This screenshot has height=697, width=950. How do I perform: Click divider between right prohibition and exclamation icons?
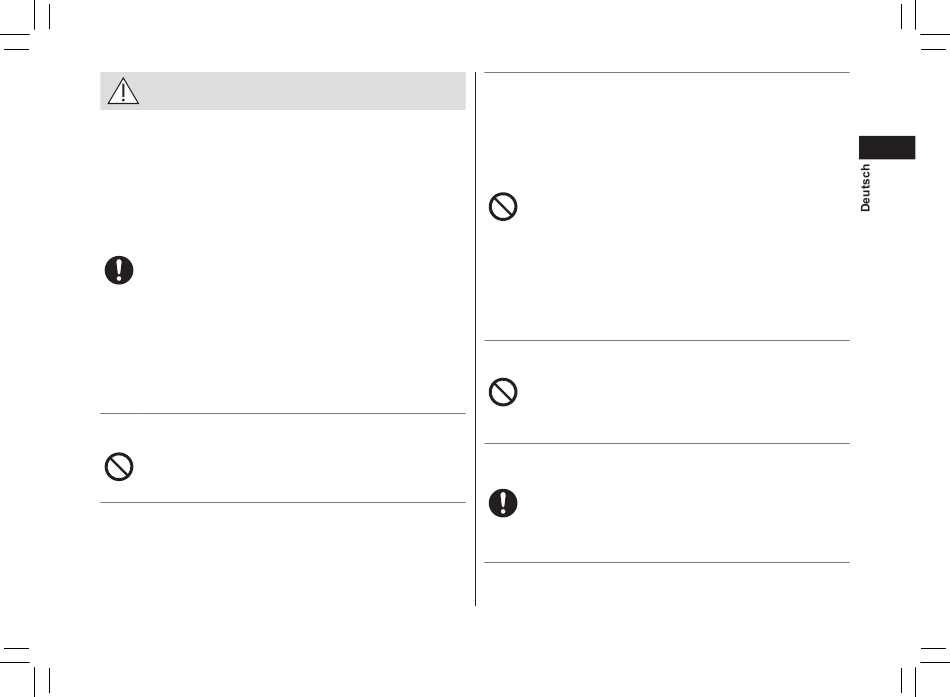[x=667, y=444]
